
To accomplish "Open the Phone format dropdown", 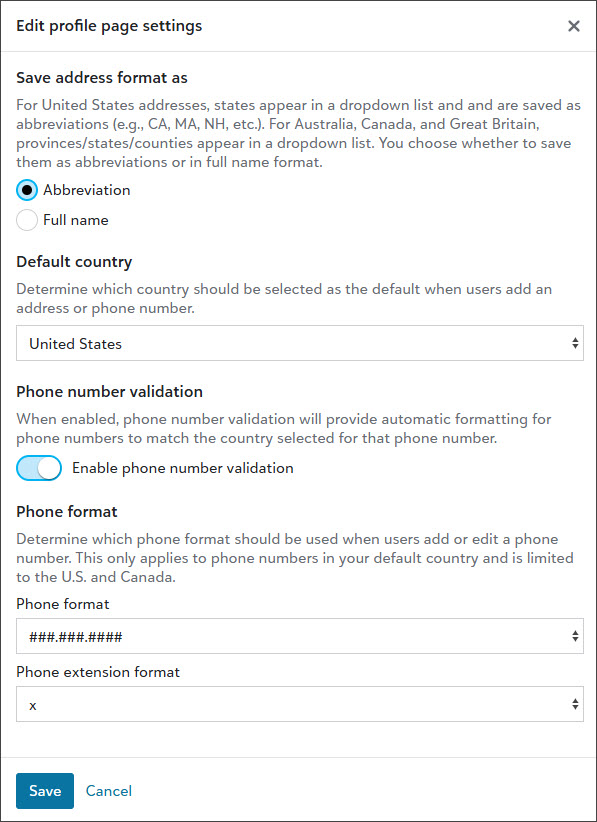I will (300, 636).
